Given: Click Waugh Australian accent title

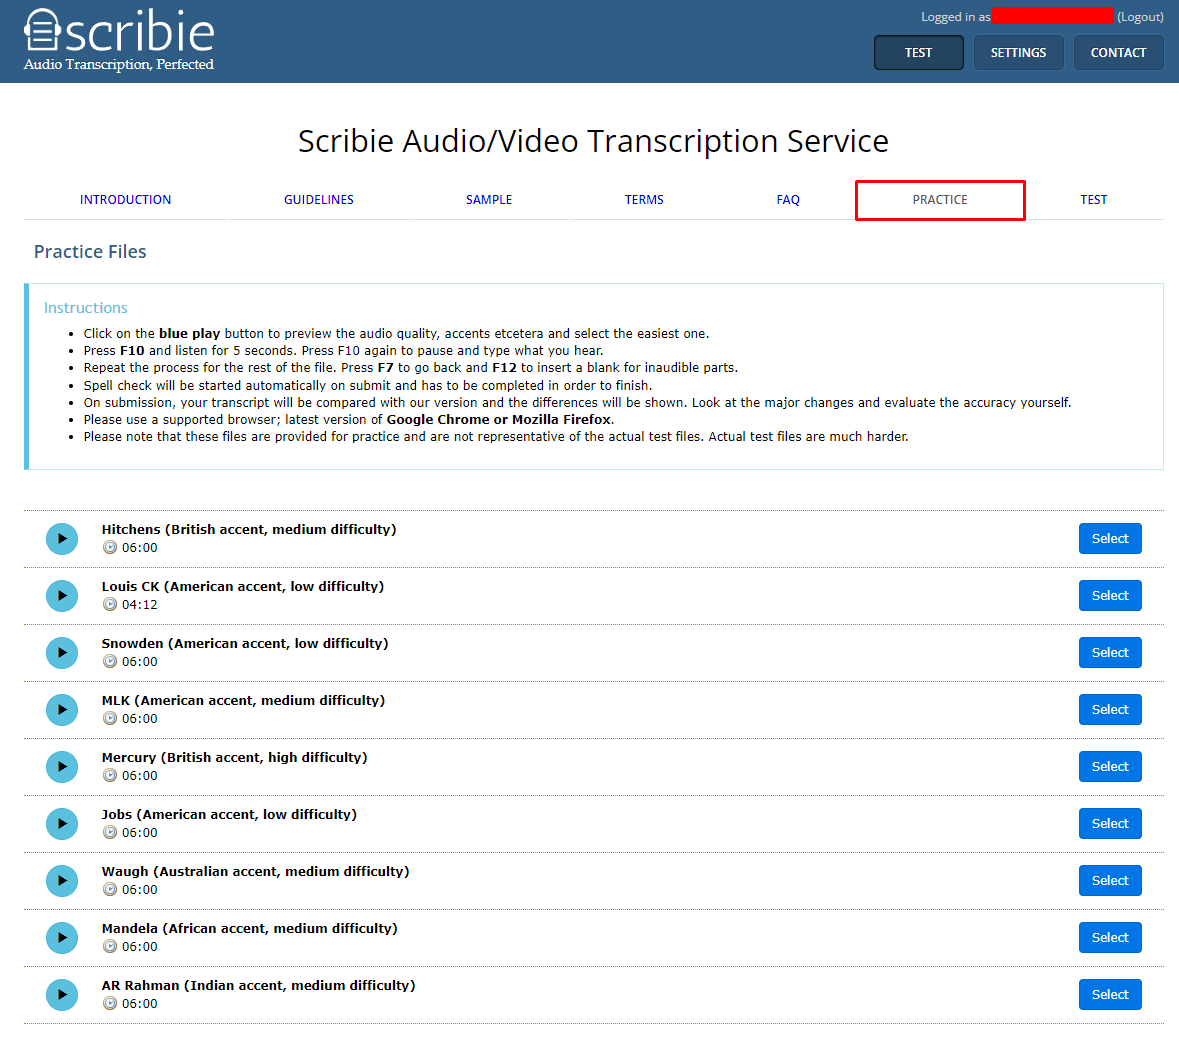Looking at the screenshot, I should tap(256, 872).
